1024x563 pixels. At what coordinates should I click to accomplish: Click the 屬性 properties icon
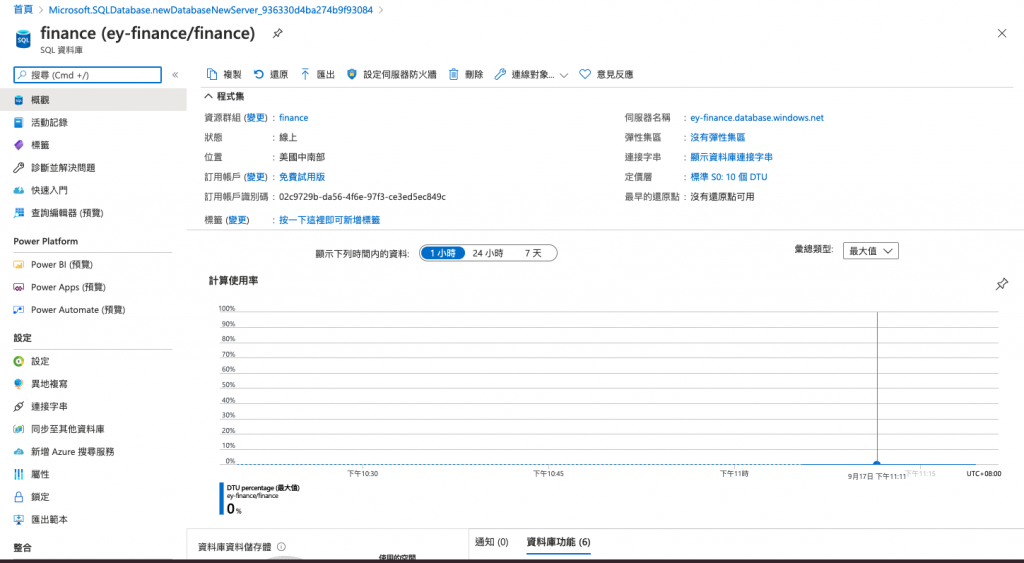pyautogui.click(x=19, y=474)
